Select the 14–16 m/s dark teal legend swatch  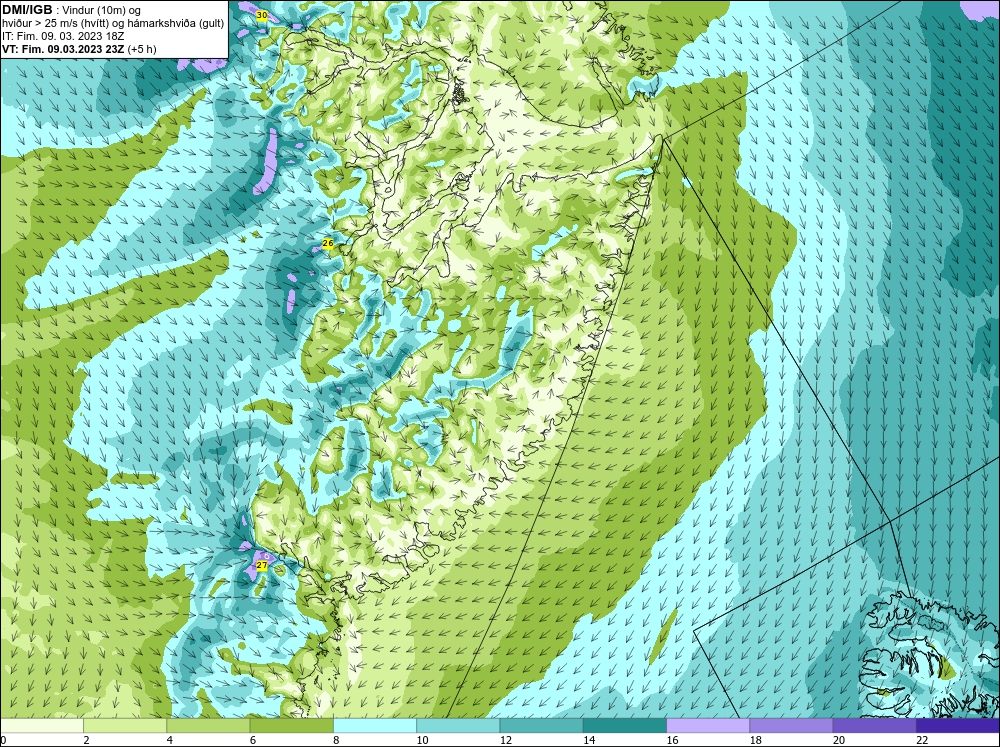coord(625,726)
